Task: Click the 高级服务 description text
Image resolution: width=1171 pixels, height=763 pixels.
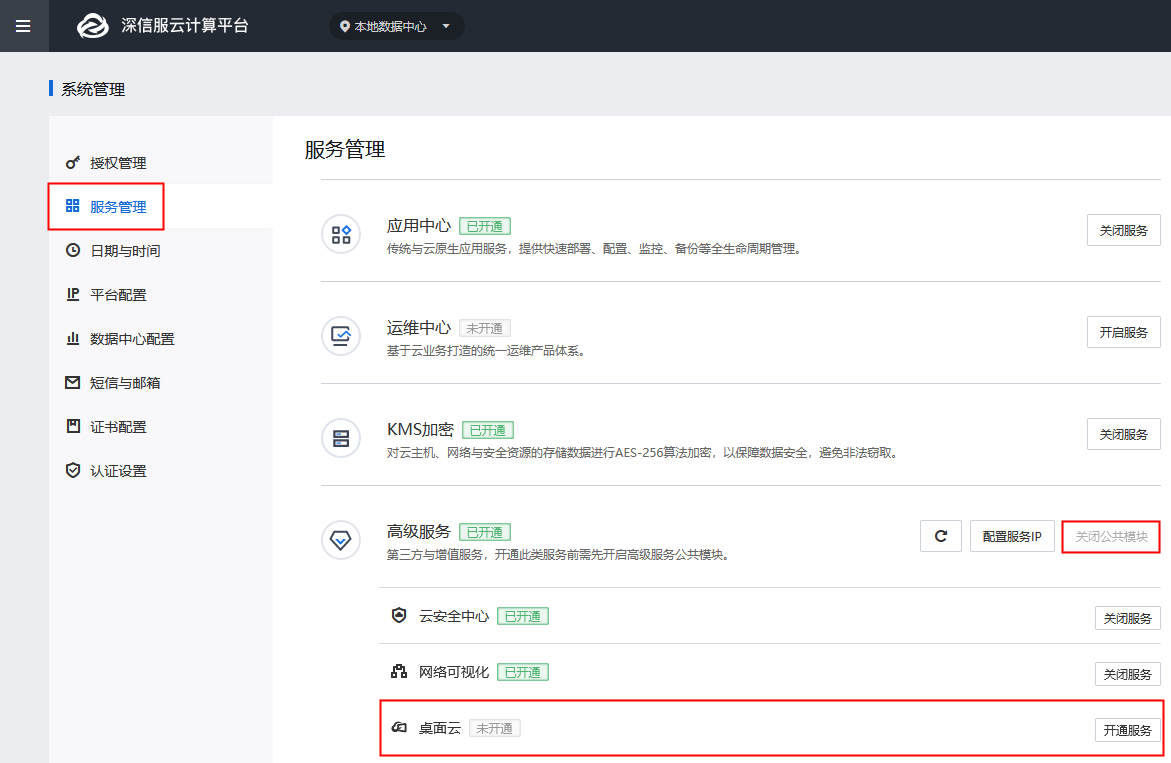Action: click(x=558, y=555)
